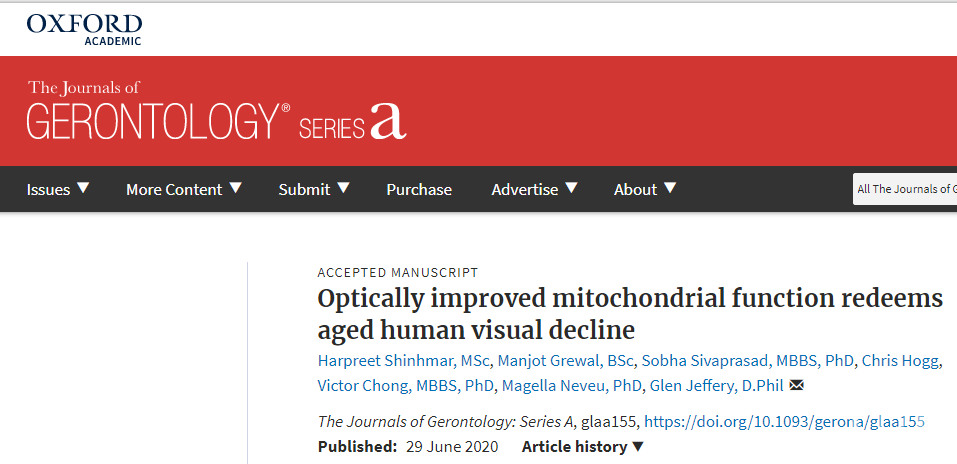
Task: Expand the About menu
Action: (x=645, y=189)
